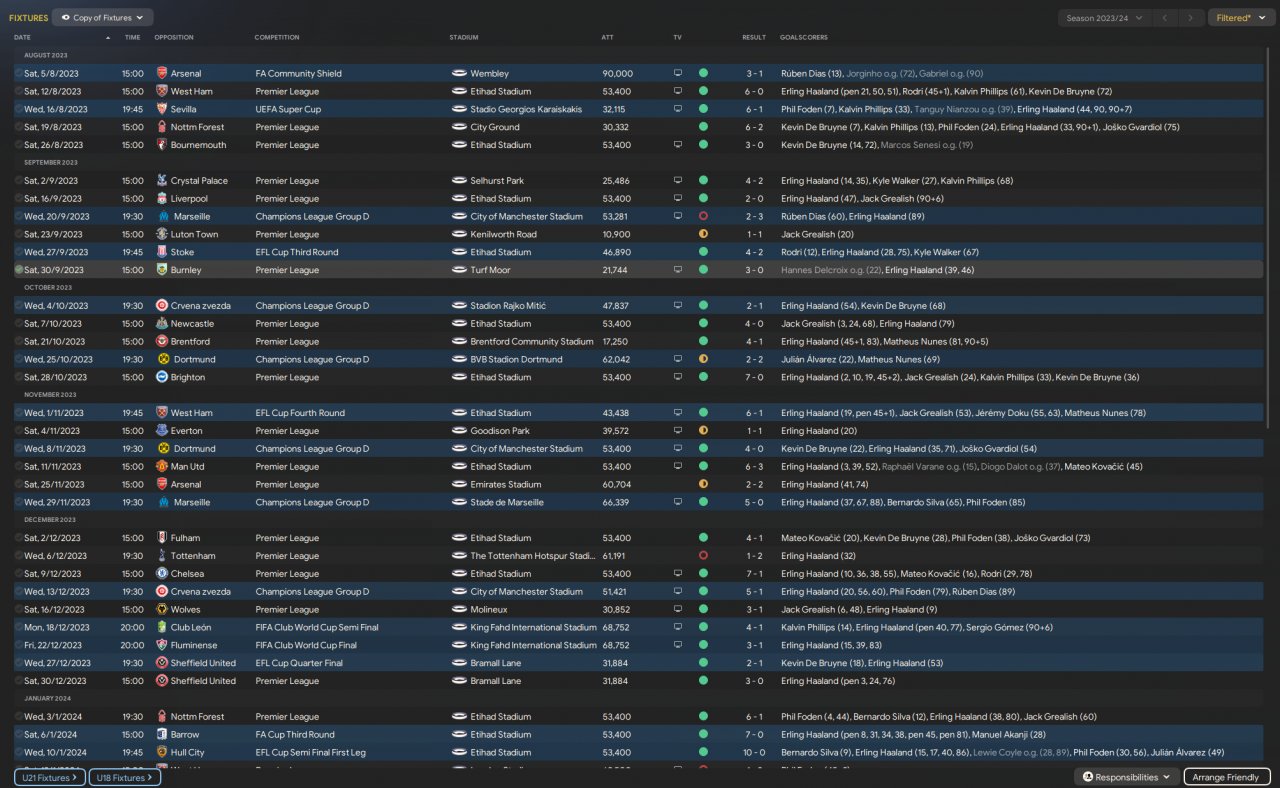This screenshot has width=1280, height=788.
Task: Tick the selection circle for Sat 5/8/2023
Action: pyautogui.click(x=18, y=73)
